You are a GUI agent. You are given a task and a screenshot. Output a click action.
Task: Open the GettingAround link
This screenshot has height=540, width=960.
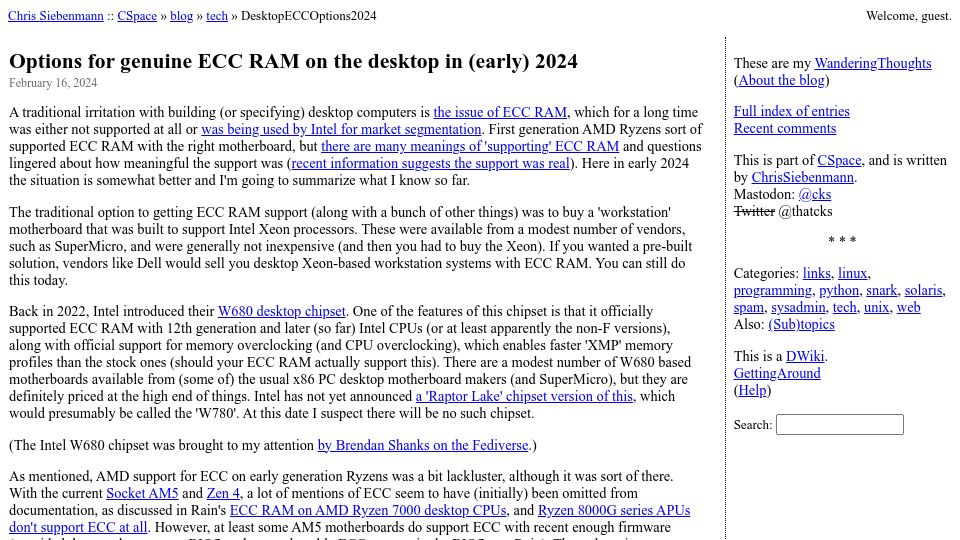pyautogui.click(x=777, y=373)
